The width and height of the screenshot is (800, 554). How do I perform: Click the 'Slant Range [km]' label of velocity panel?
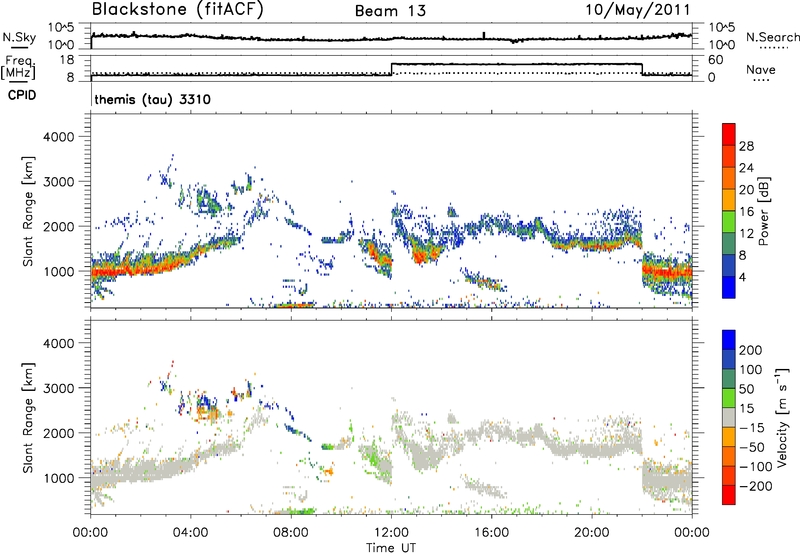(28, 417)
